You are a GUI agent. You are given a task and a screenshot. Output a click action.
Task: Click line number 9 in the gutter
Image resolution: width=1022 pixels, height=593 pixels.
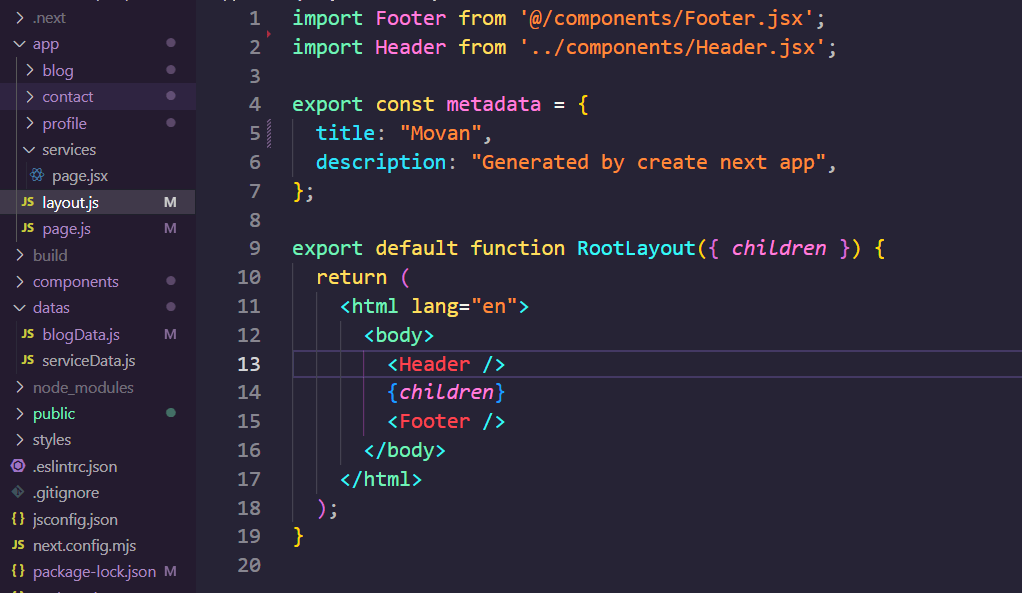coord(255,248)
